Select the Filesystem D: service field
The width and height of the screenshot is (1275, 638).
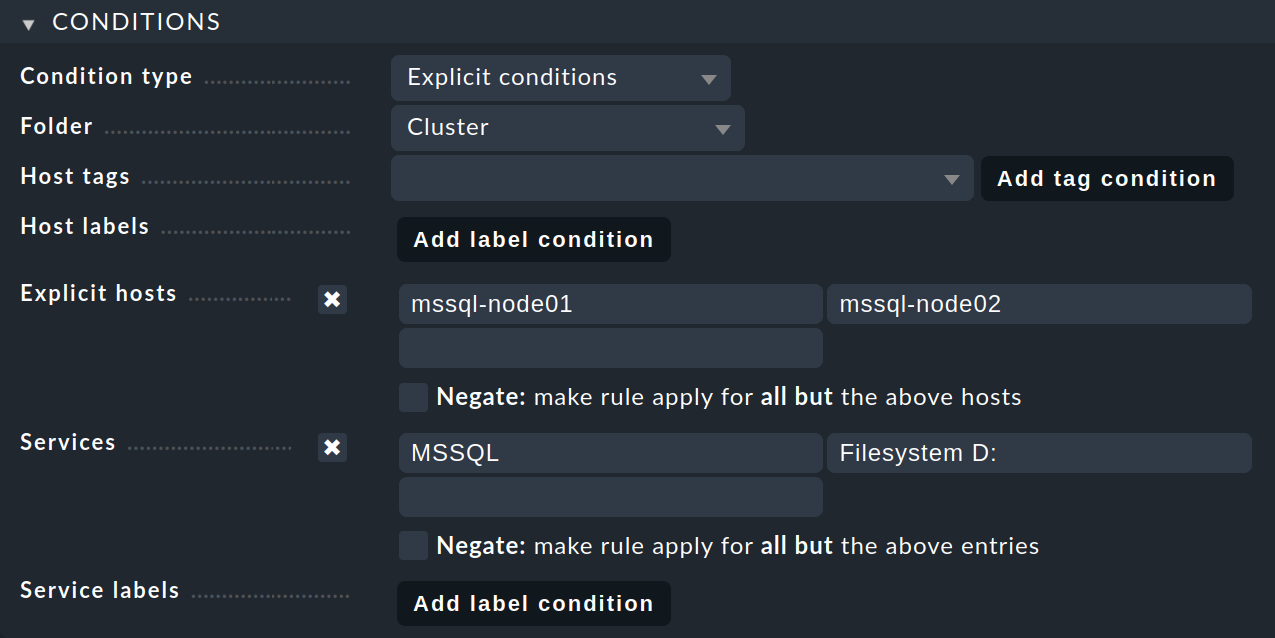pos(1039,453)
